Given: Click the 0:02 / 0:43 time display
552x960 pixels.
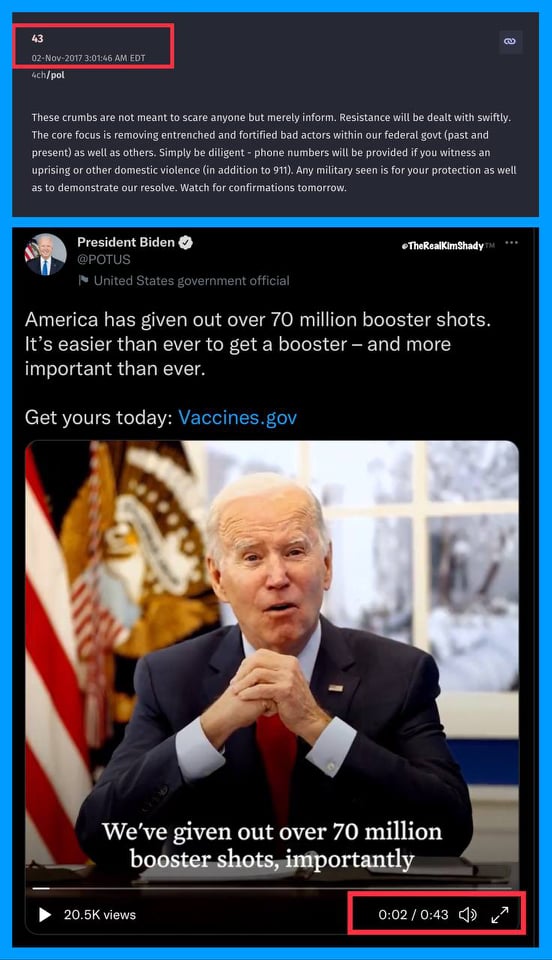Looking at the screenshot, I should coord(413,915).
